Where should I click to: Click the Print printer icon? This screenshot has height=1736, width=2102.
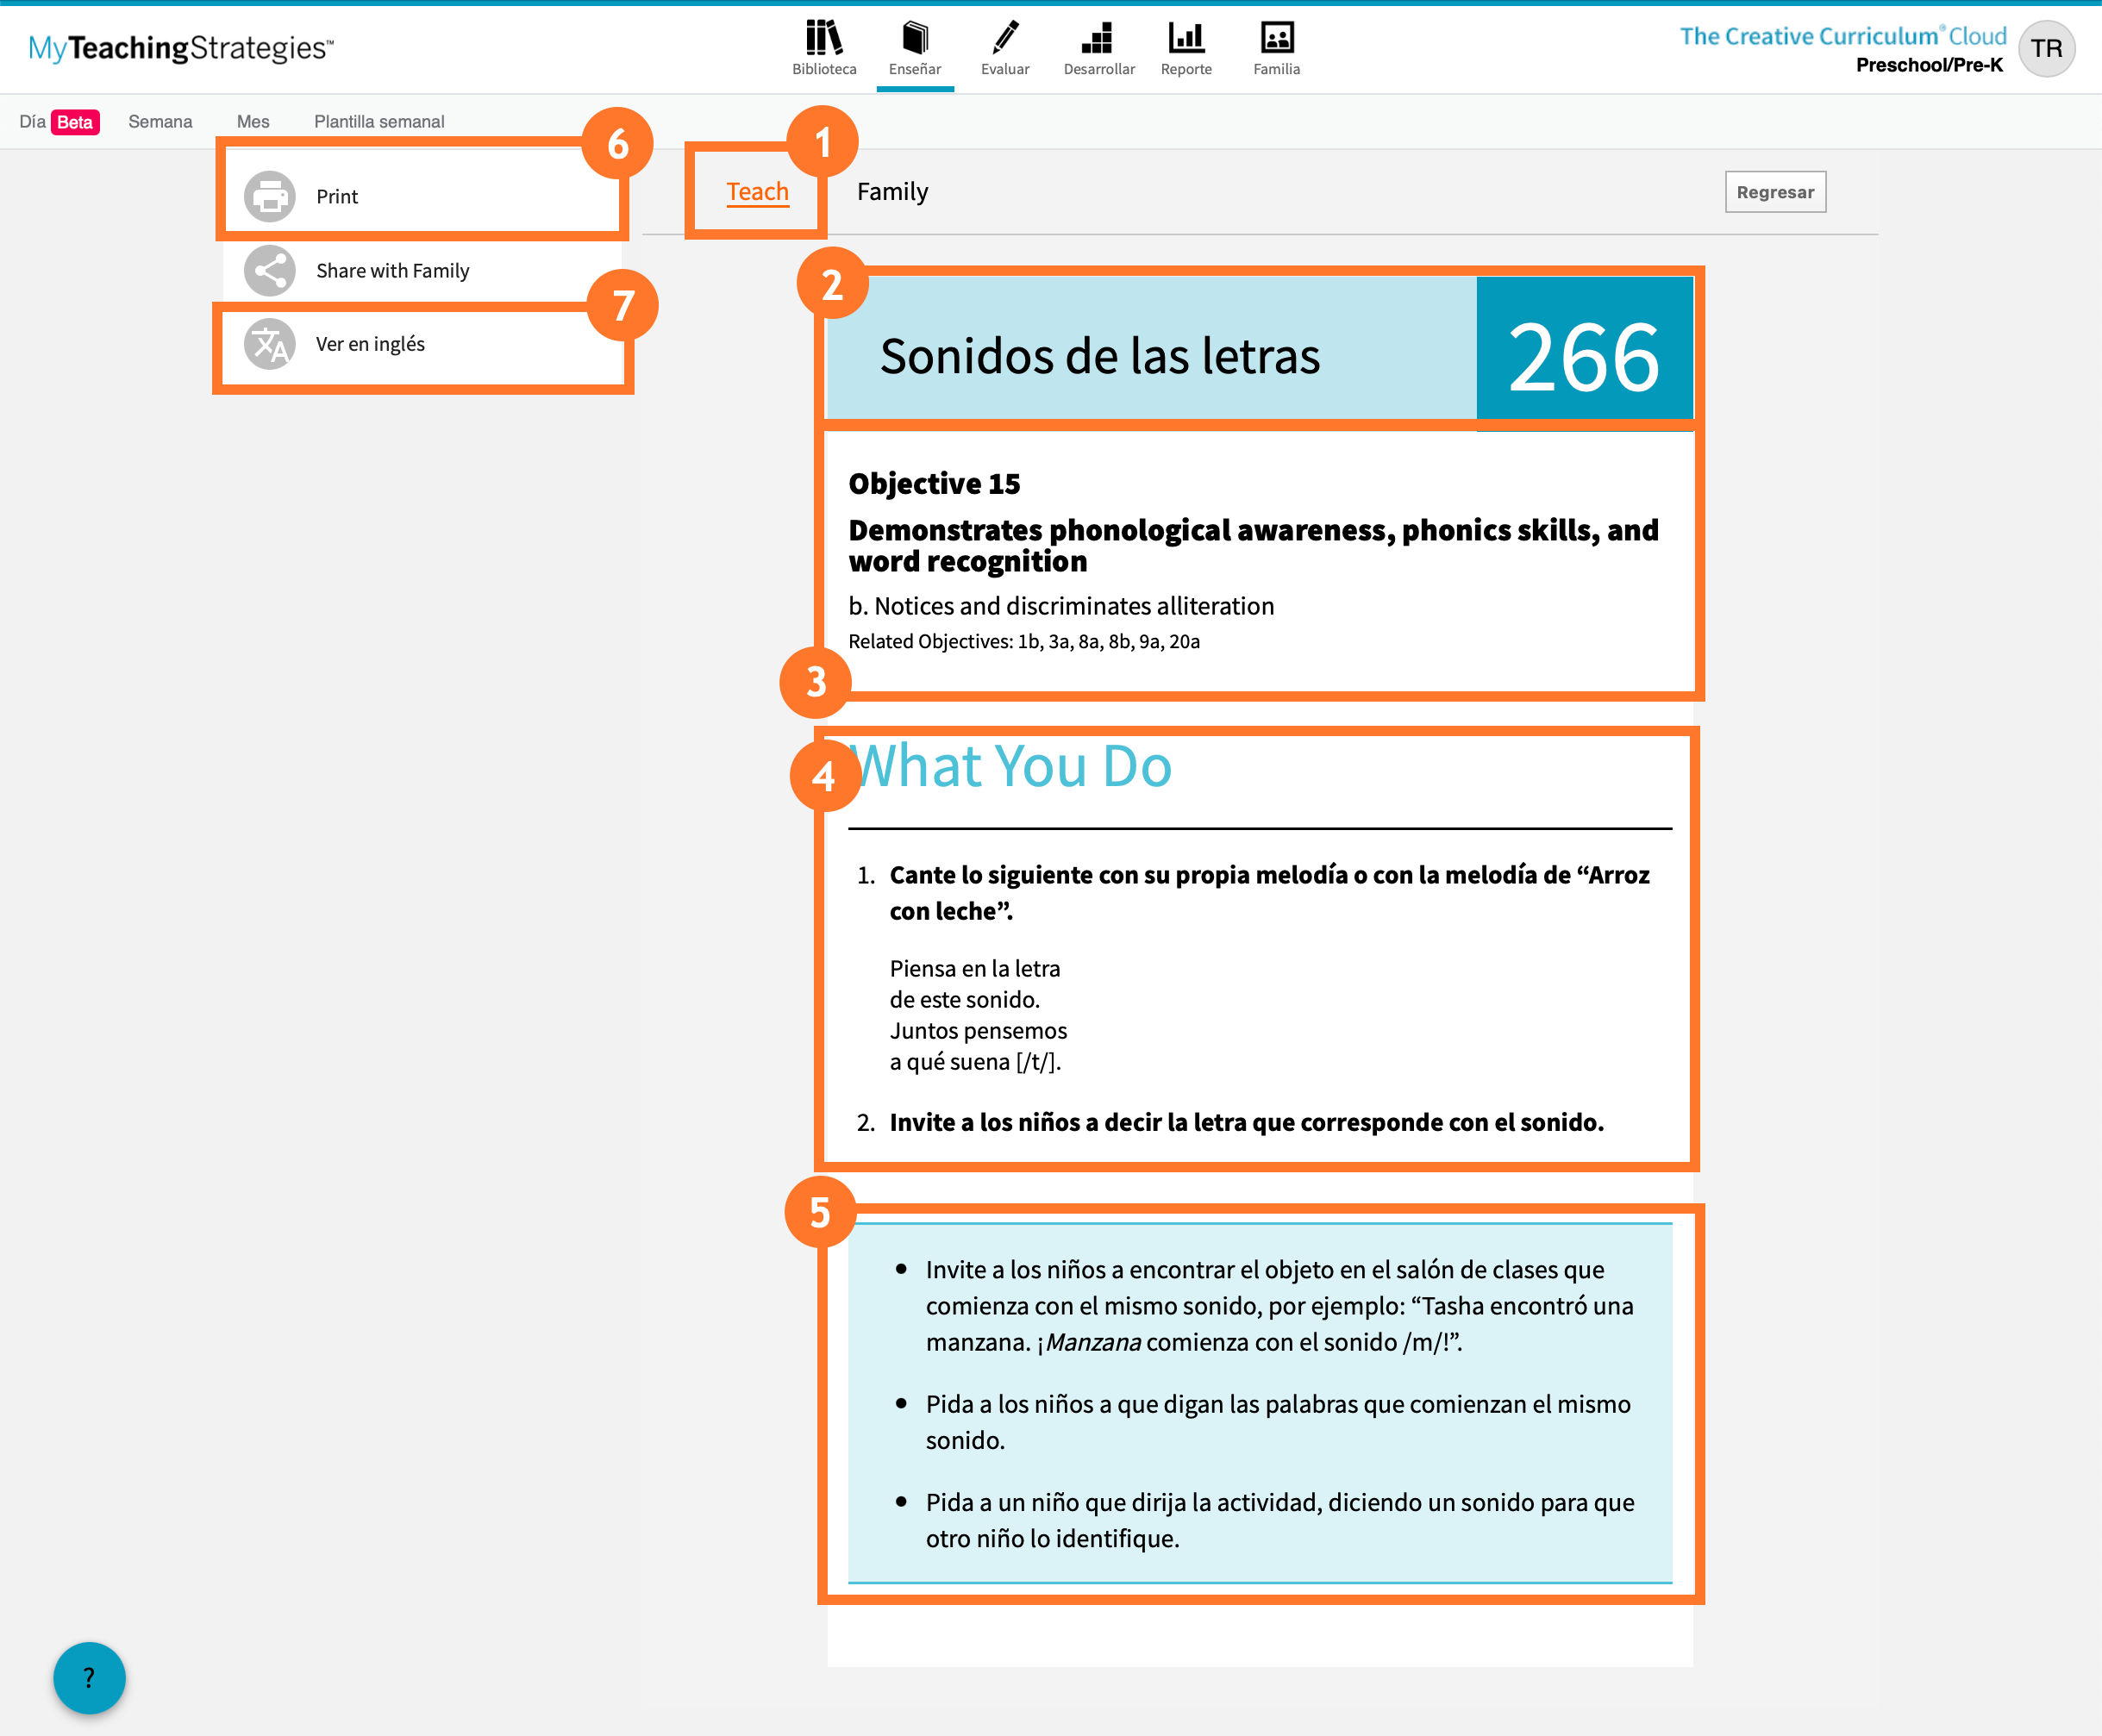click(x=270, y=196)
